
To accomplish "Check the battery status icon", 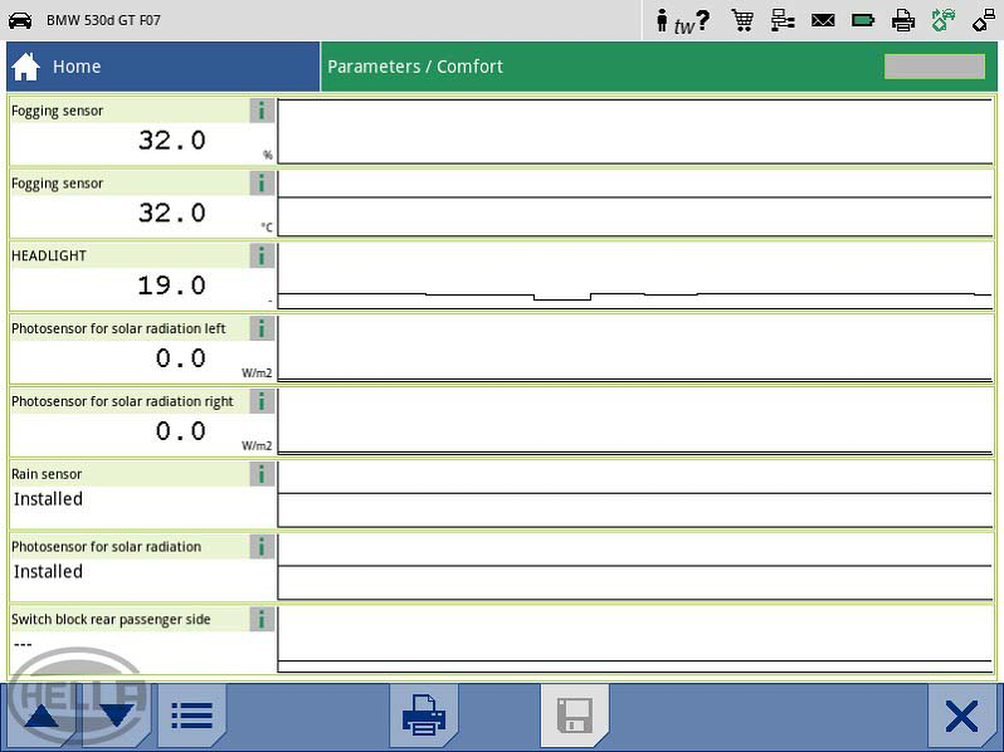I will 863,20.
